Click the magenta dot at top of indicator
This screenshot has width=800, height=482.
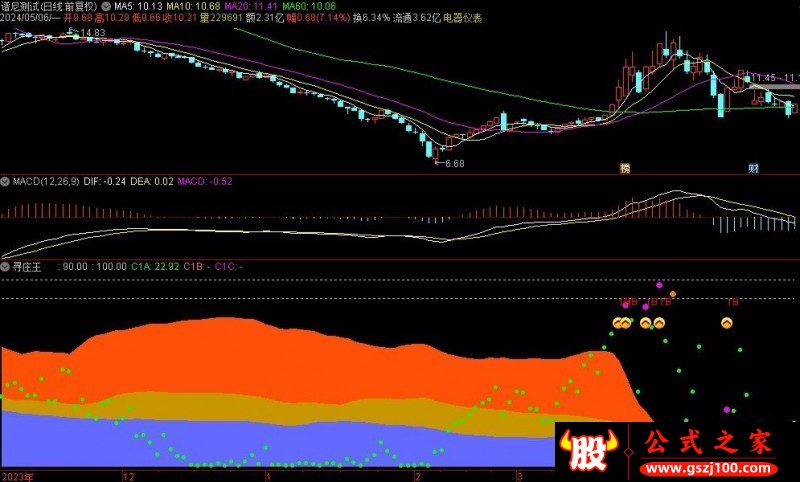pyautogui.click(x=659, y=285)
